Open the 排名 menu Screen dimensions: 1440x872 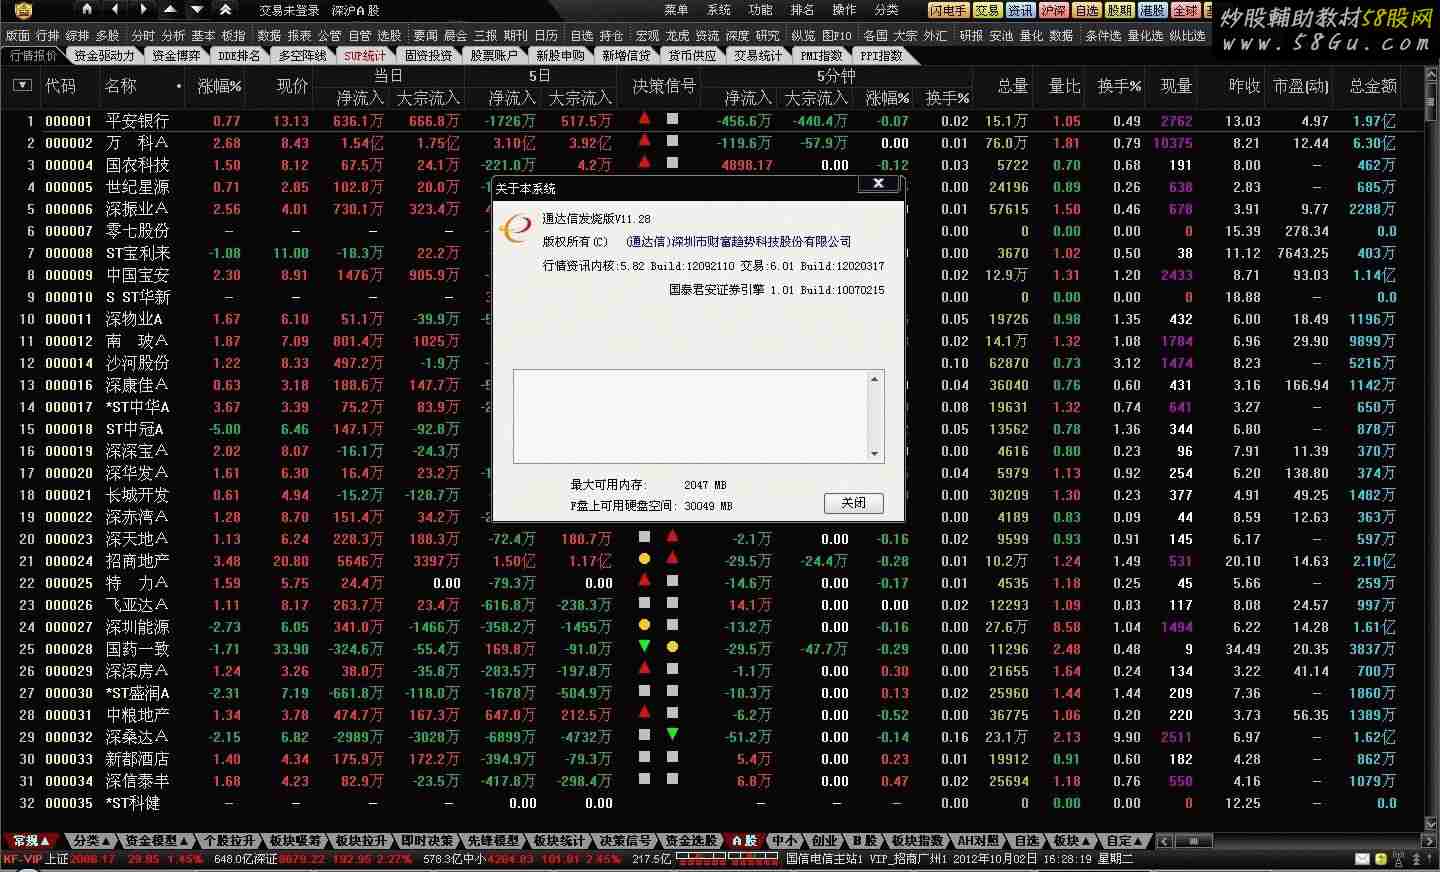802,10
